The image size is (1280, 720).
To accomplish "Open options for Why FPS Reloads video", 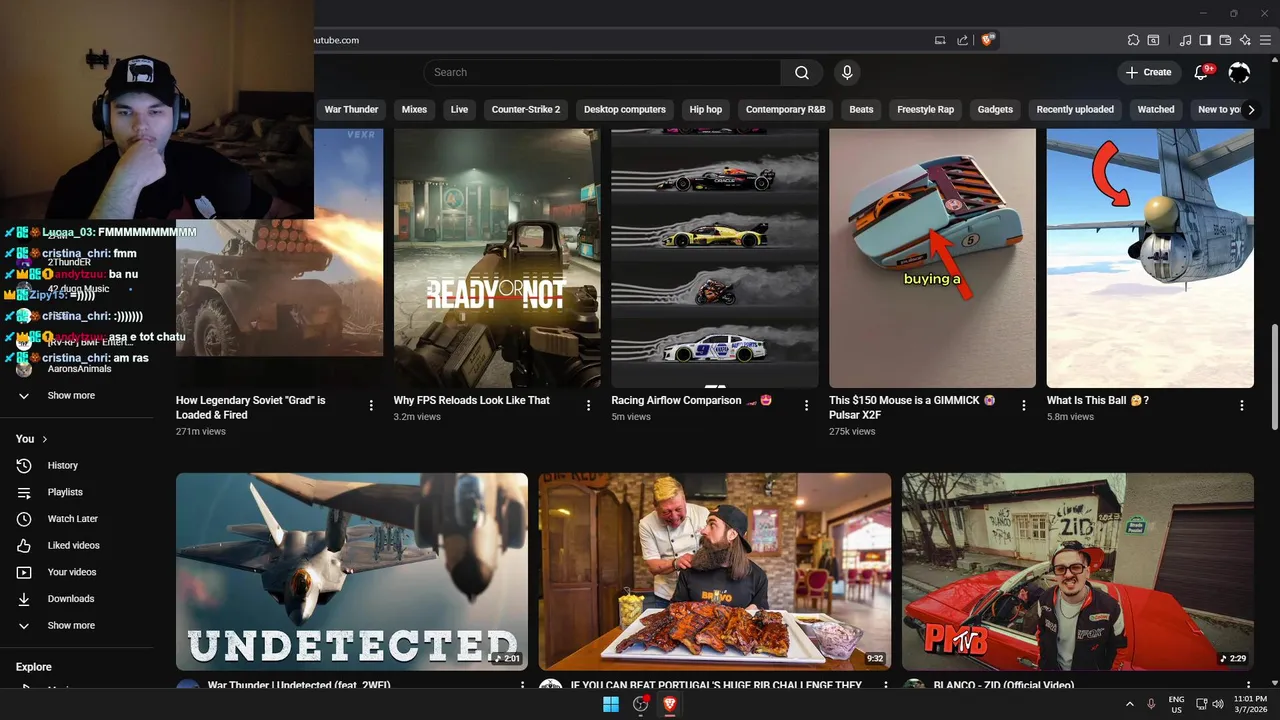I will click(588, 405).
